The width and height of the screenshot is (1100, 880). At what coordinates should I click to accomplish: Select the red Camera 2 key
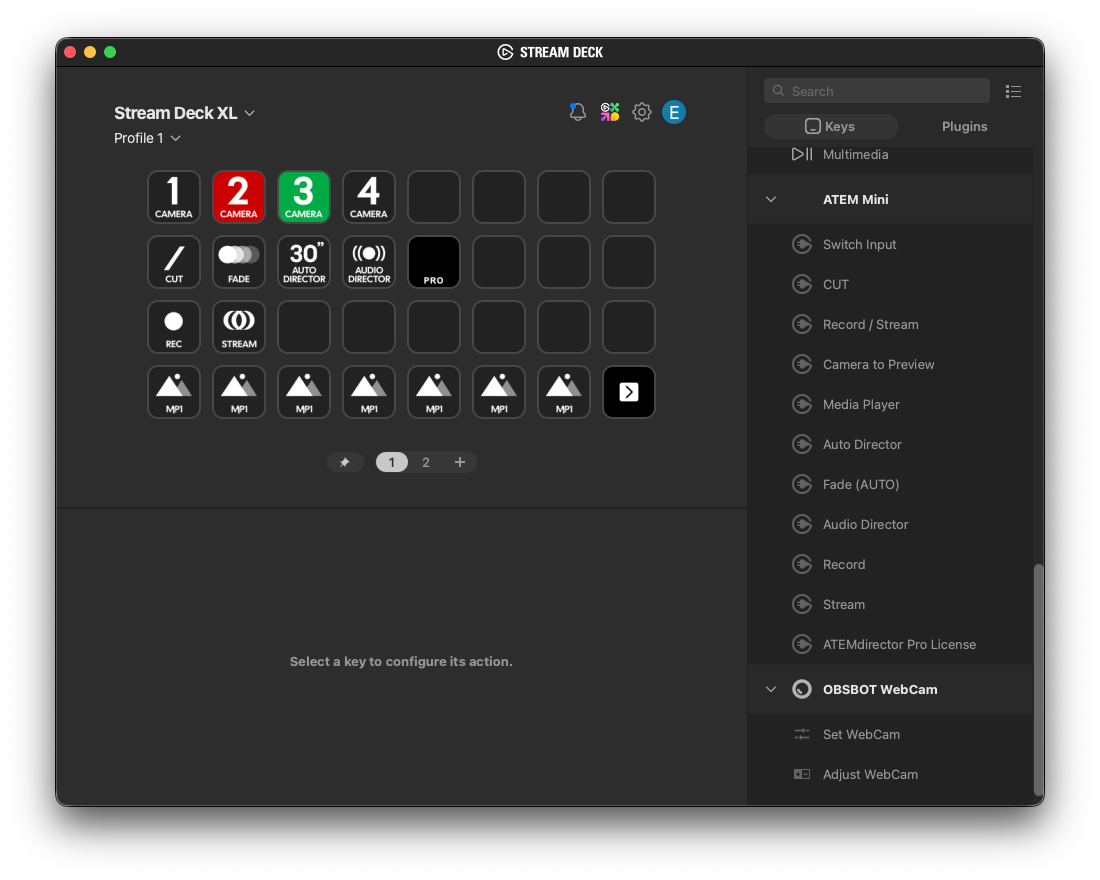point(239,197)
